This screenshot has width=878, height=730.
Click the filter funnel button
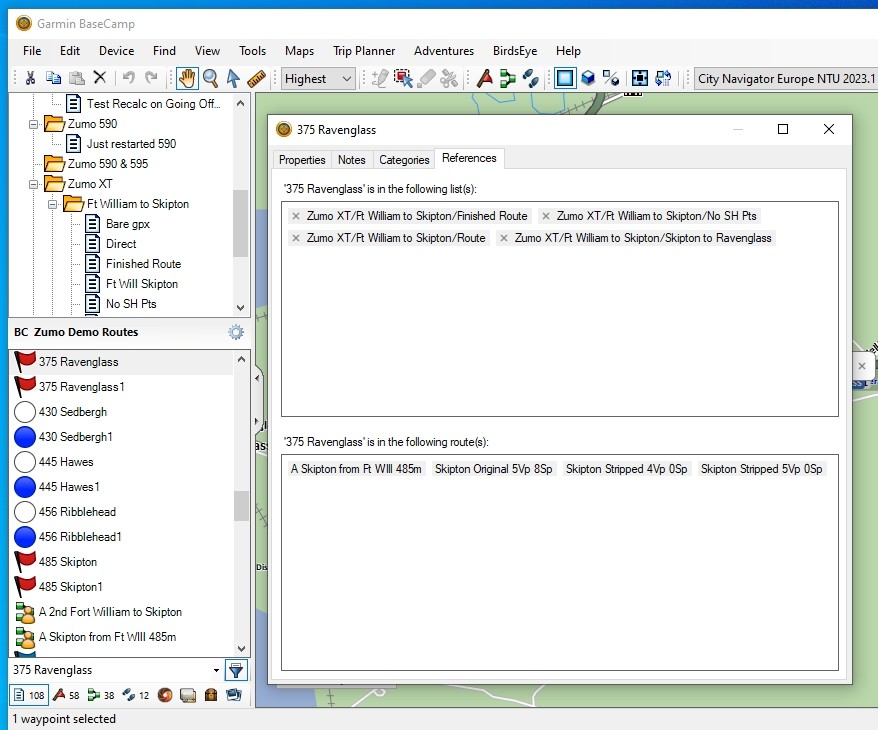click(236, 670)
